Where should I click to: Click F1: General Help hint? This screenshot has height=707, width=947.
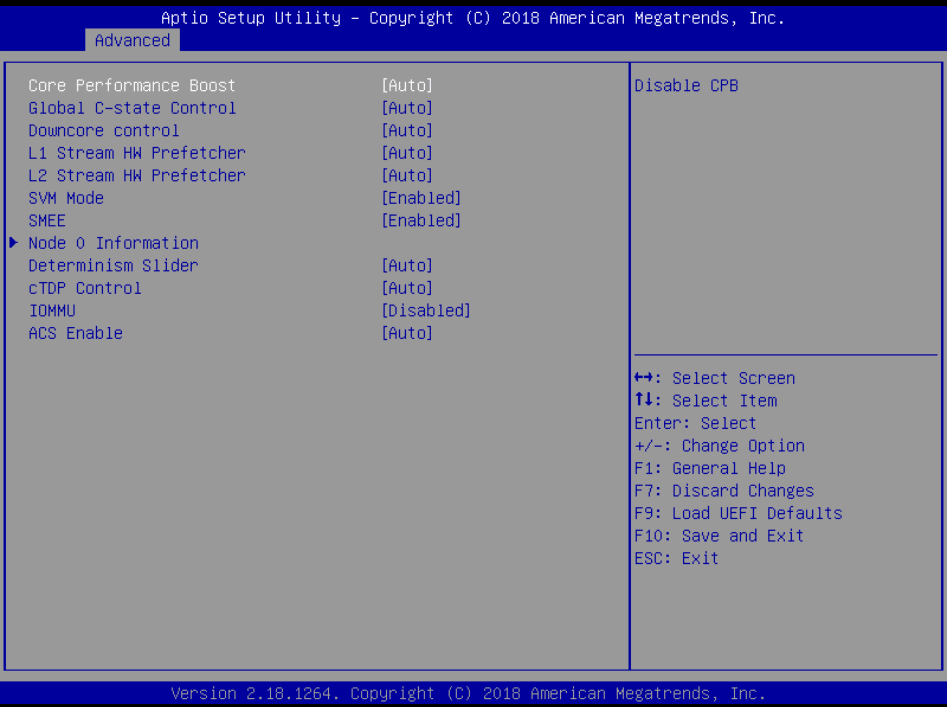pyautogui.click(x=710, y=469)
